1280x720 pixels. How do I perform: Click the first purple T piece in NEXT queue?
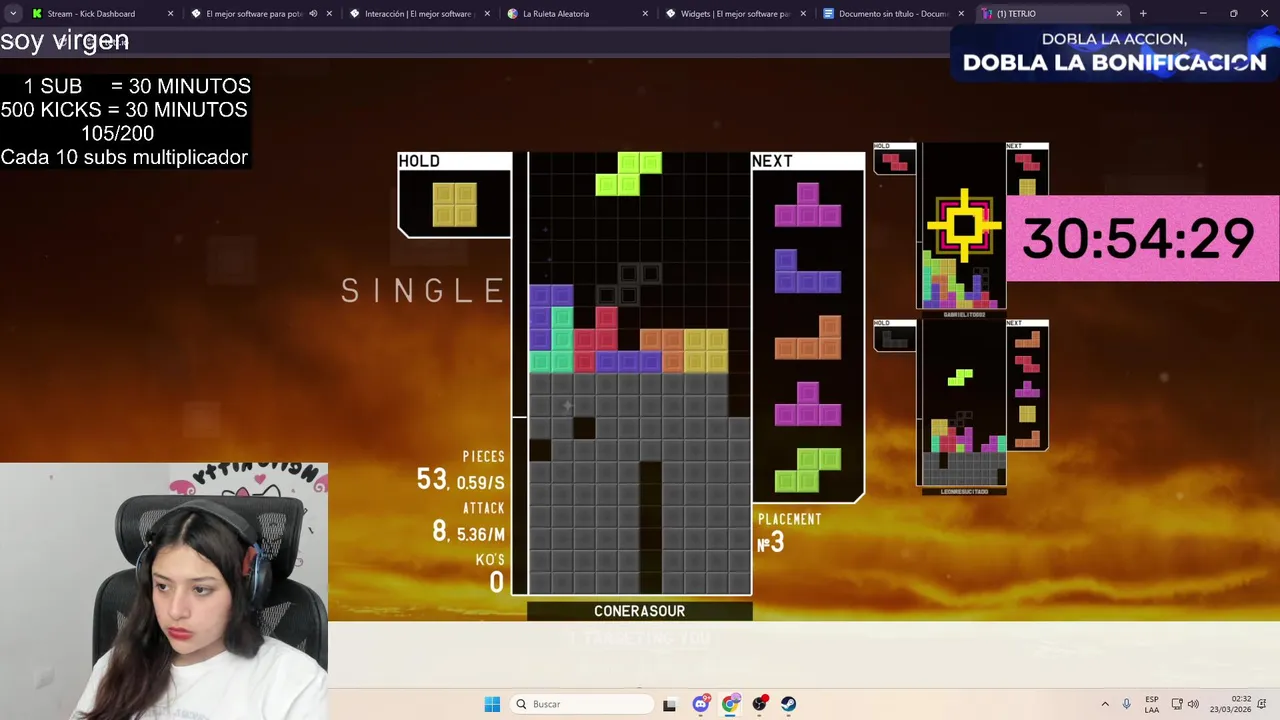(808, 205)
